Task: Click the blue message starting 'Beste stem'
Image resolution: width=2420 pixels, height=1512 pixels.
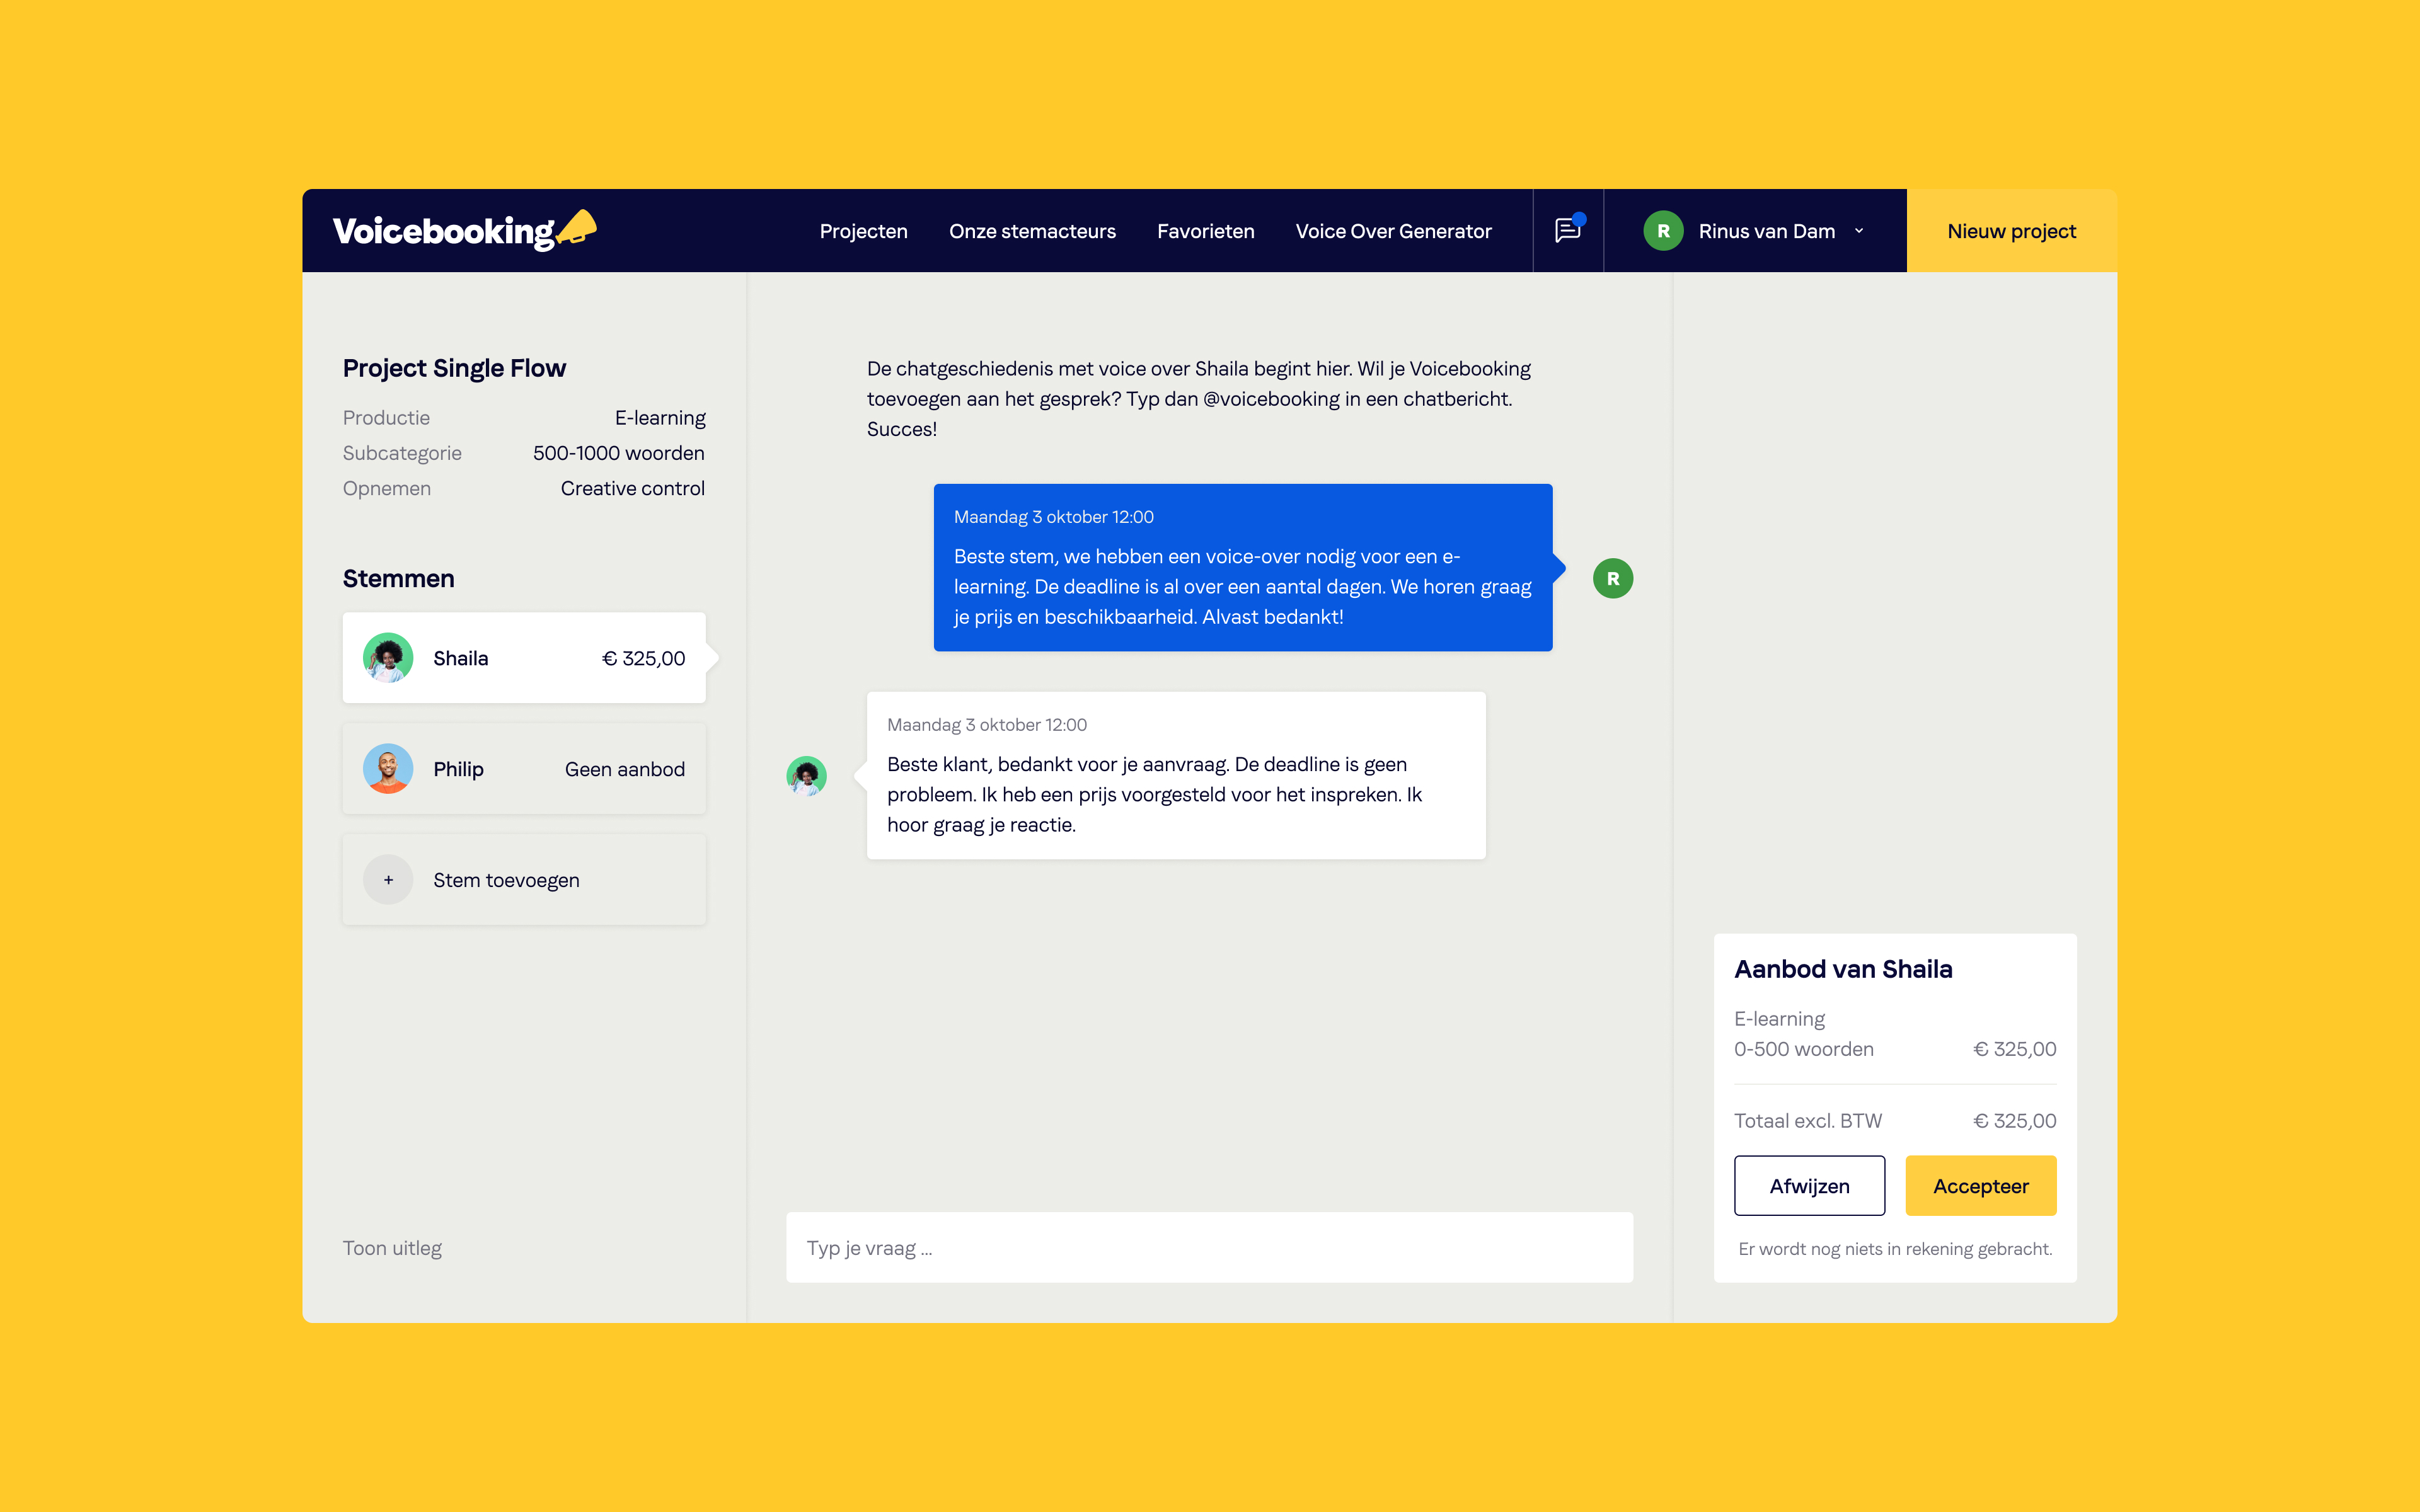Action: pyautogui.click(x=1243, y=568)
